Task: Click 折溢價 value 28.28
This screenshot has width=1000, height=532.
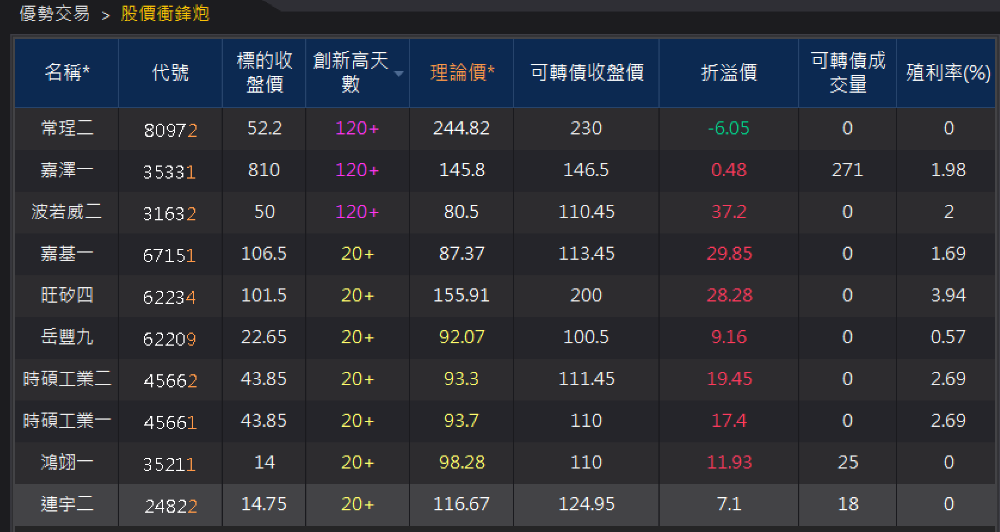Action: 729,295
